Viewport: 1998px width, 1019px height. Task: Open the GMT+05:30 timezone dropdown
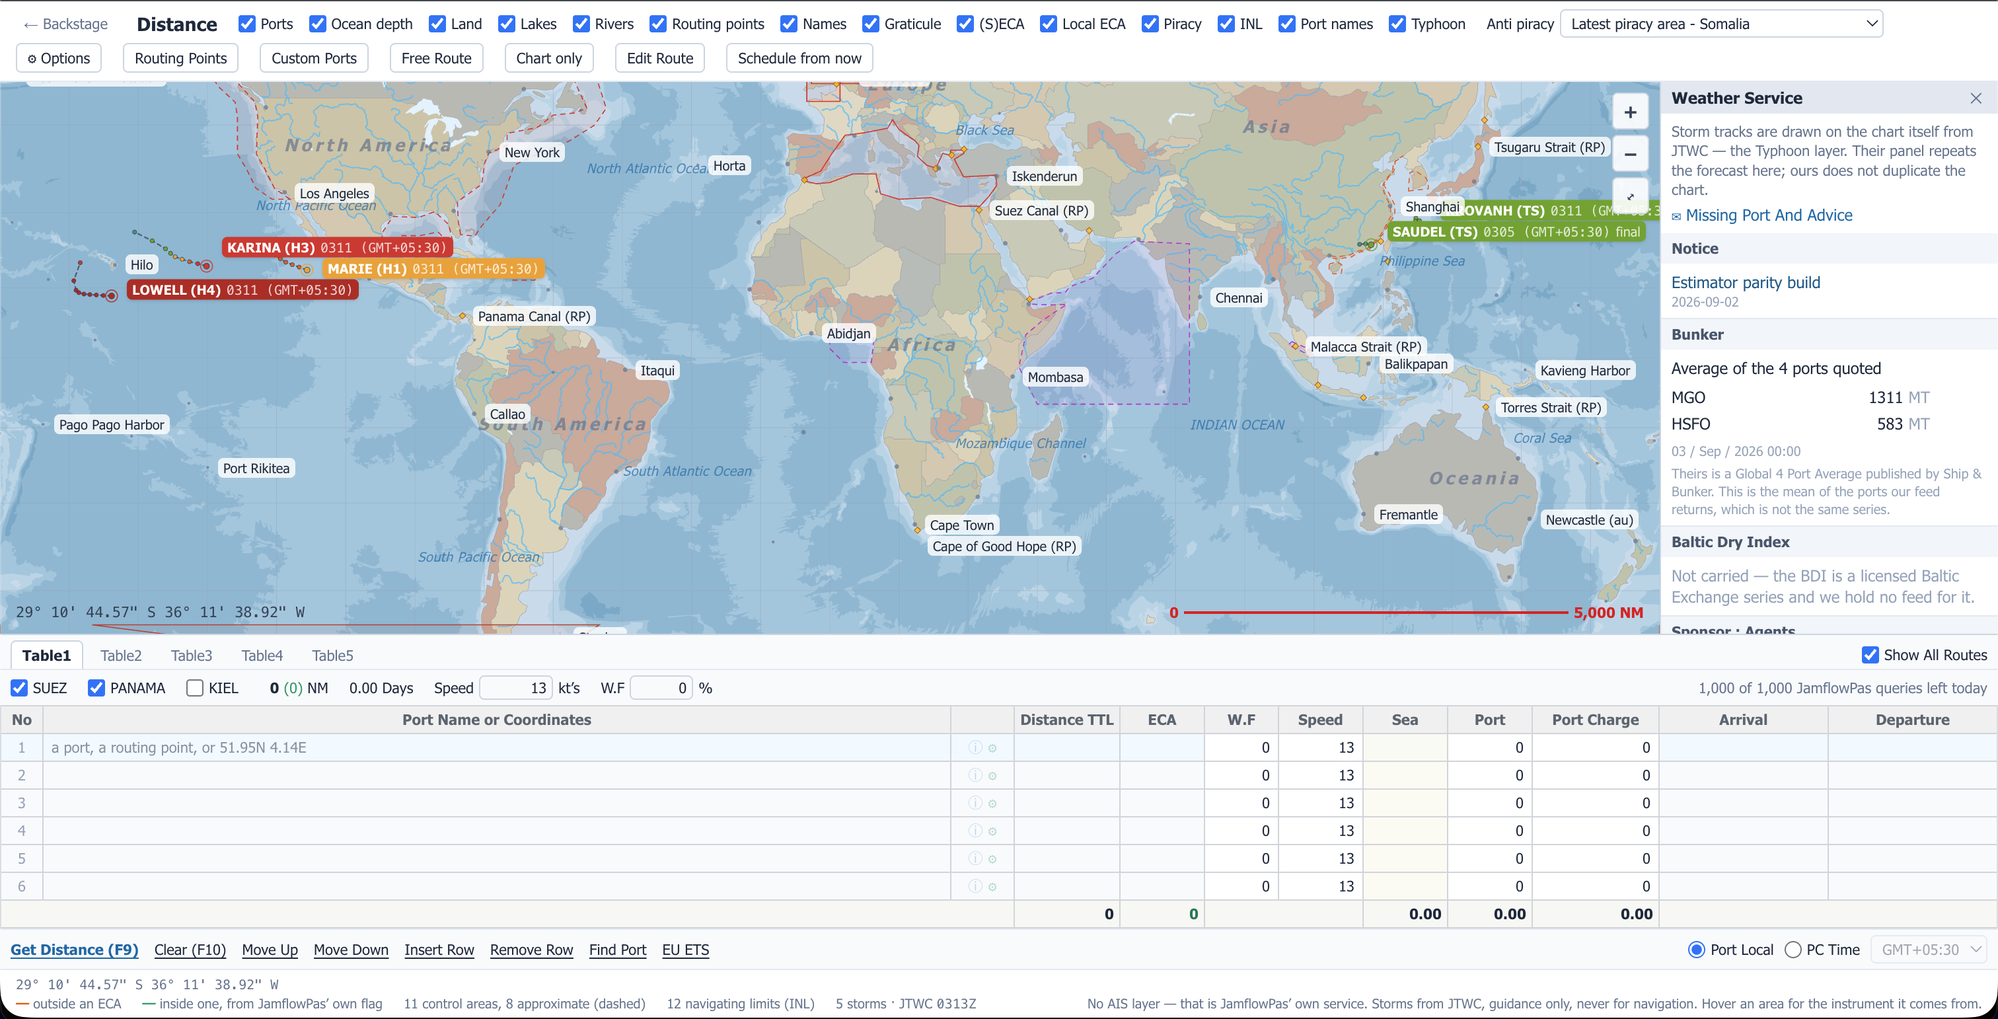(x=1928, y=950)
